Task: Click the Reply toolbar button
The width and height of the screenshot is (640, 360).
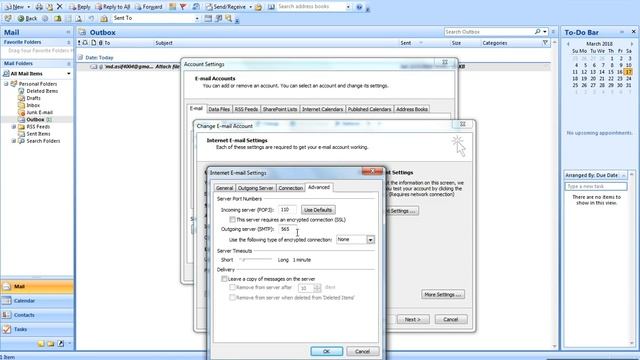Action: pos(80,7)
